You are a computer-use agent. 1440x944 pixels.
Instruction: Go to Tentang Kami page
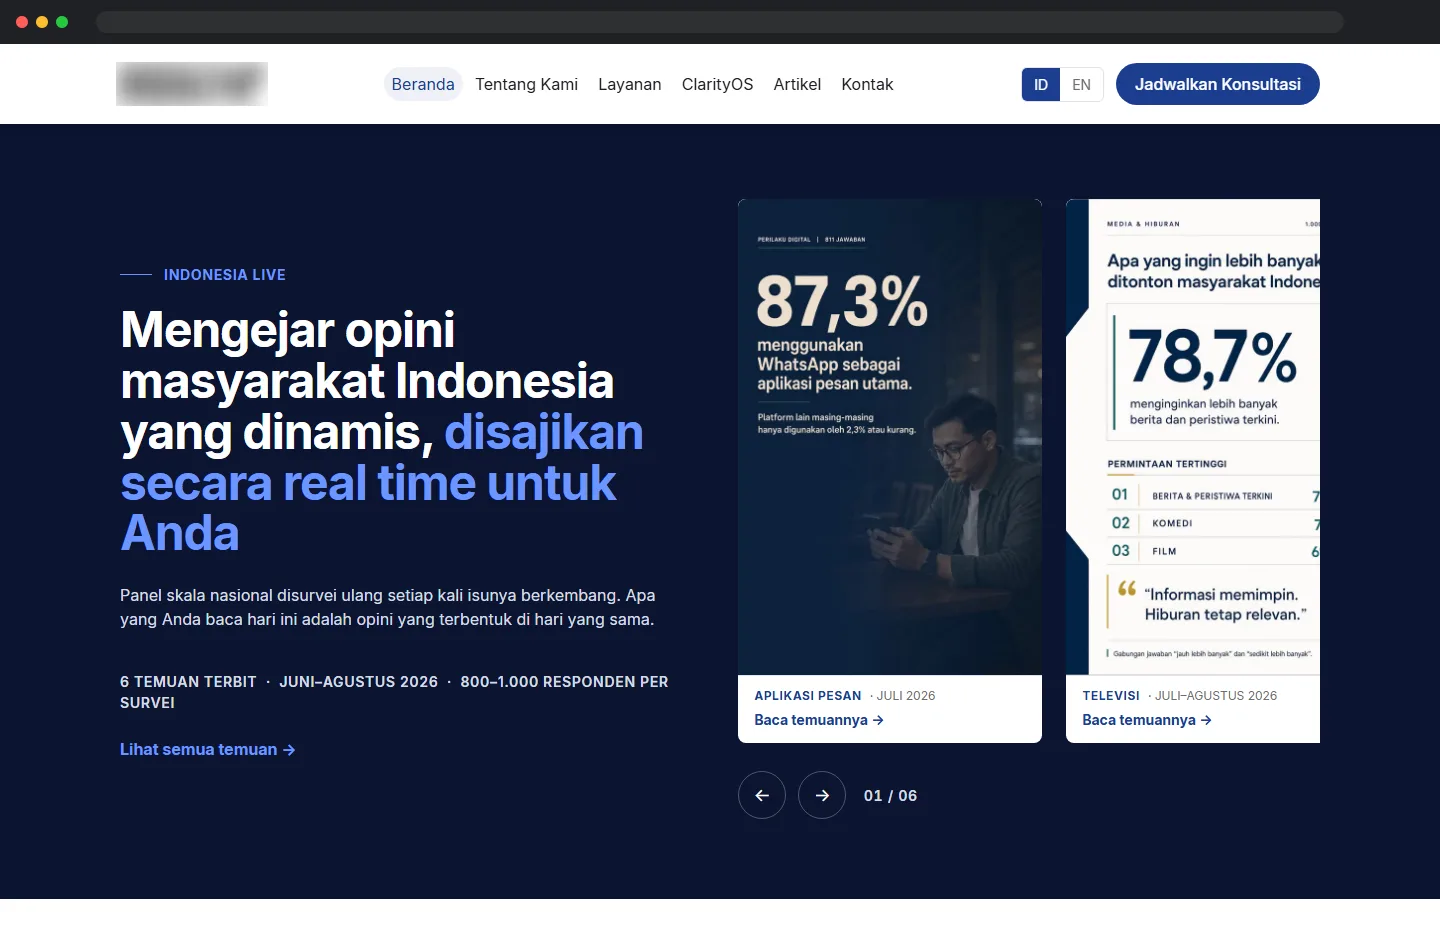526,84
